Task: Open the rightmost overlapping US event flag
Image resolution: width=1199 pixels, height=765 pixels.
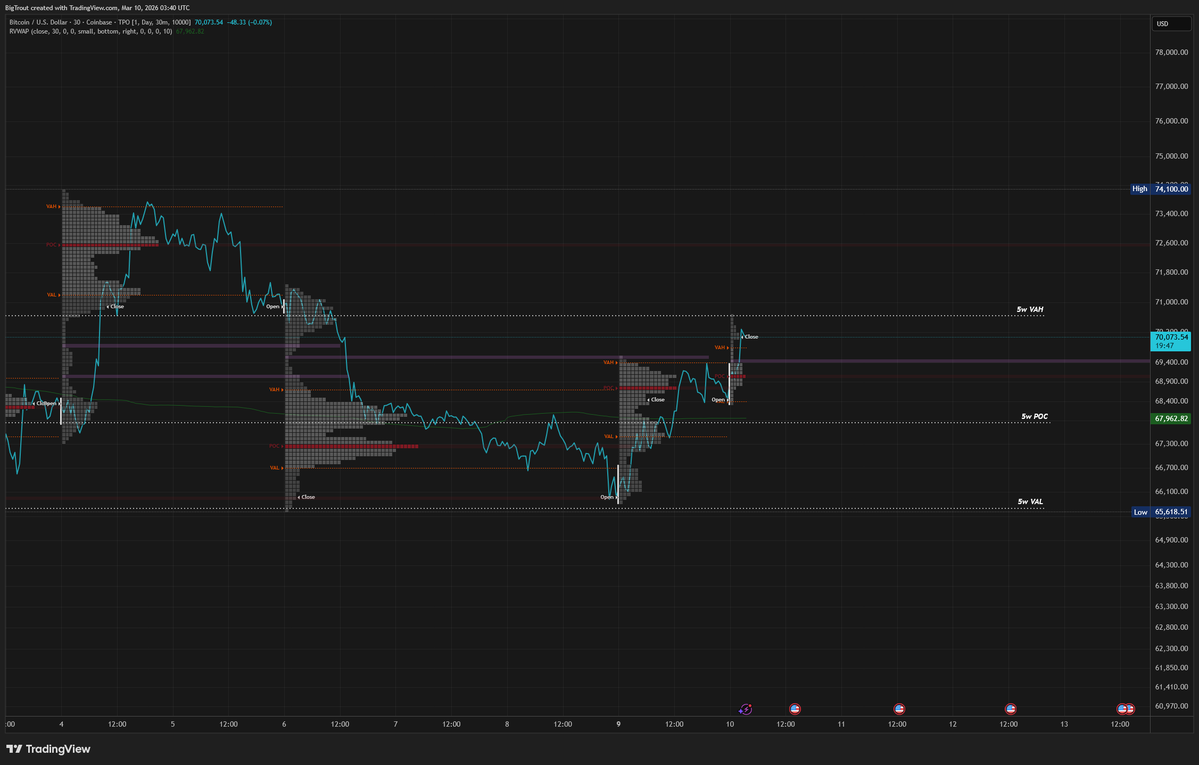Action: [x=1130, y=709]
